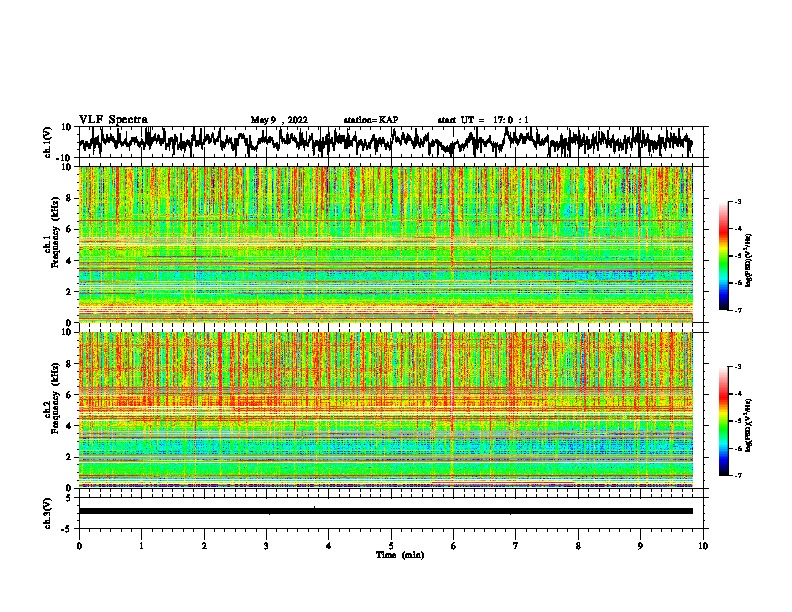This screenshot has height=612, width=792.
Task: Click the "Time (min)" axis label
Action: click(400, 555)
